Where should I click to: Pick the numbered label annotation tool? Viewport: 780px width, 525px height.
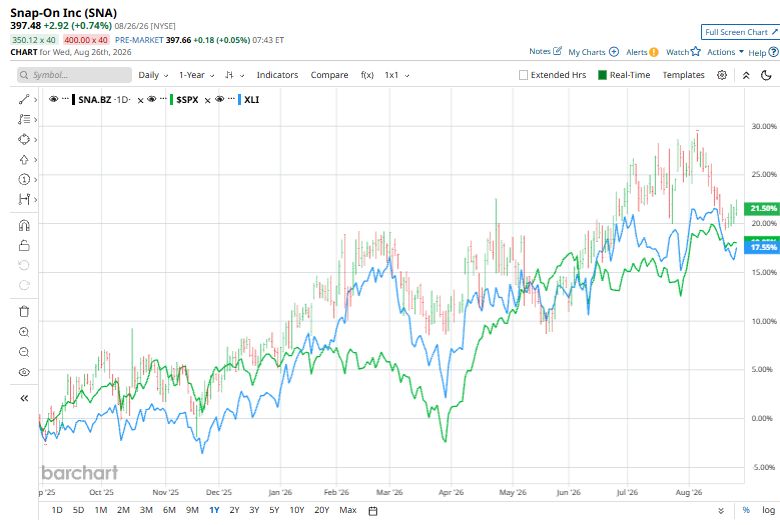24,180
